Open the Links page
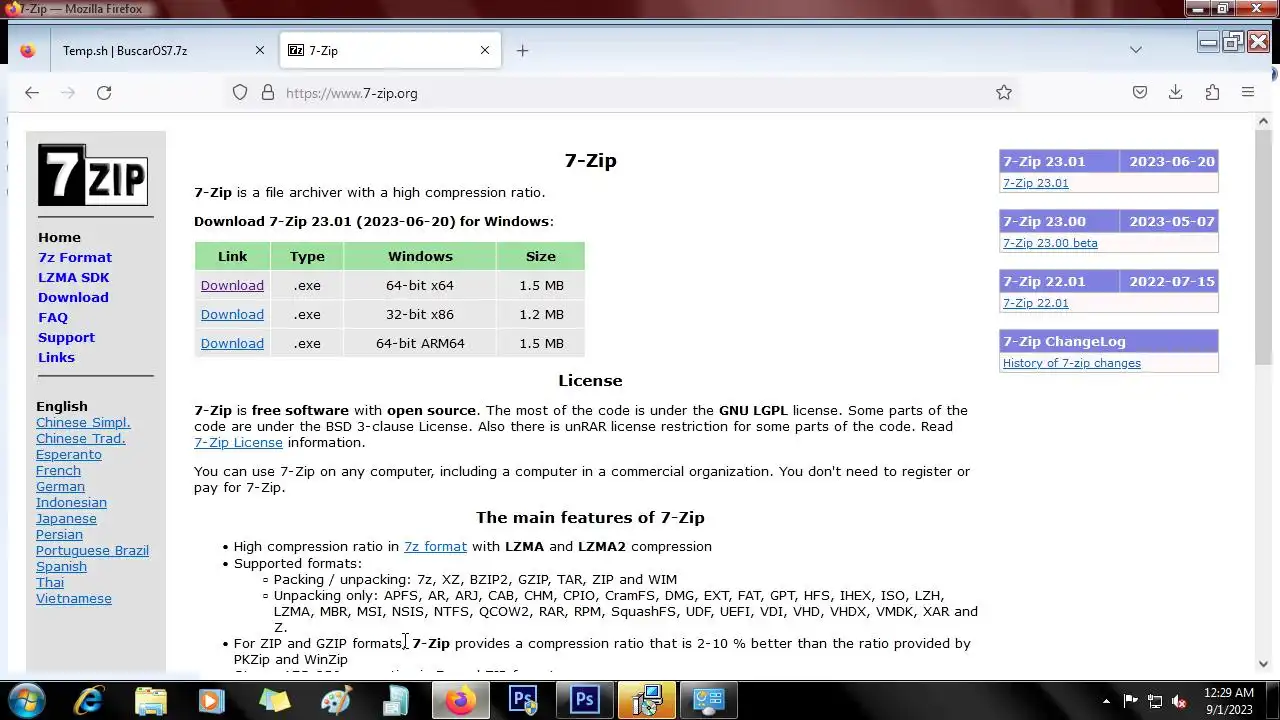Image resolution: width=1280 pixels, height=720 pixels. tap(56, 358)
